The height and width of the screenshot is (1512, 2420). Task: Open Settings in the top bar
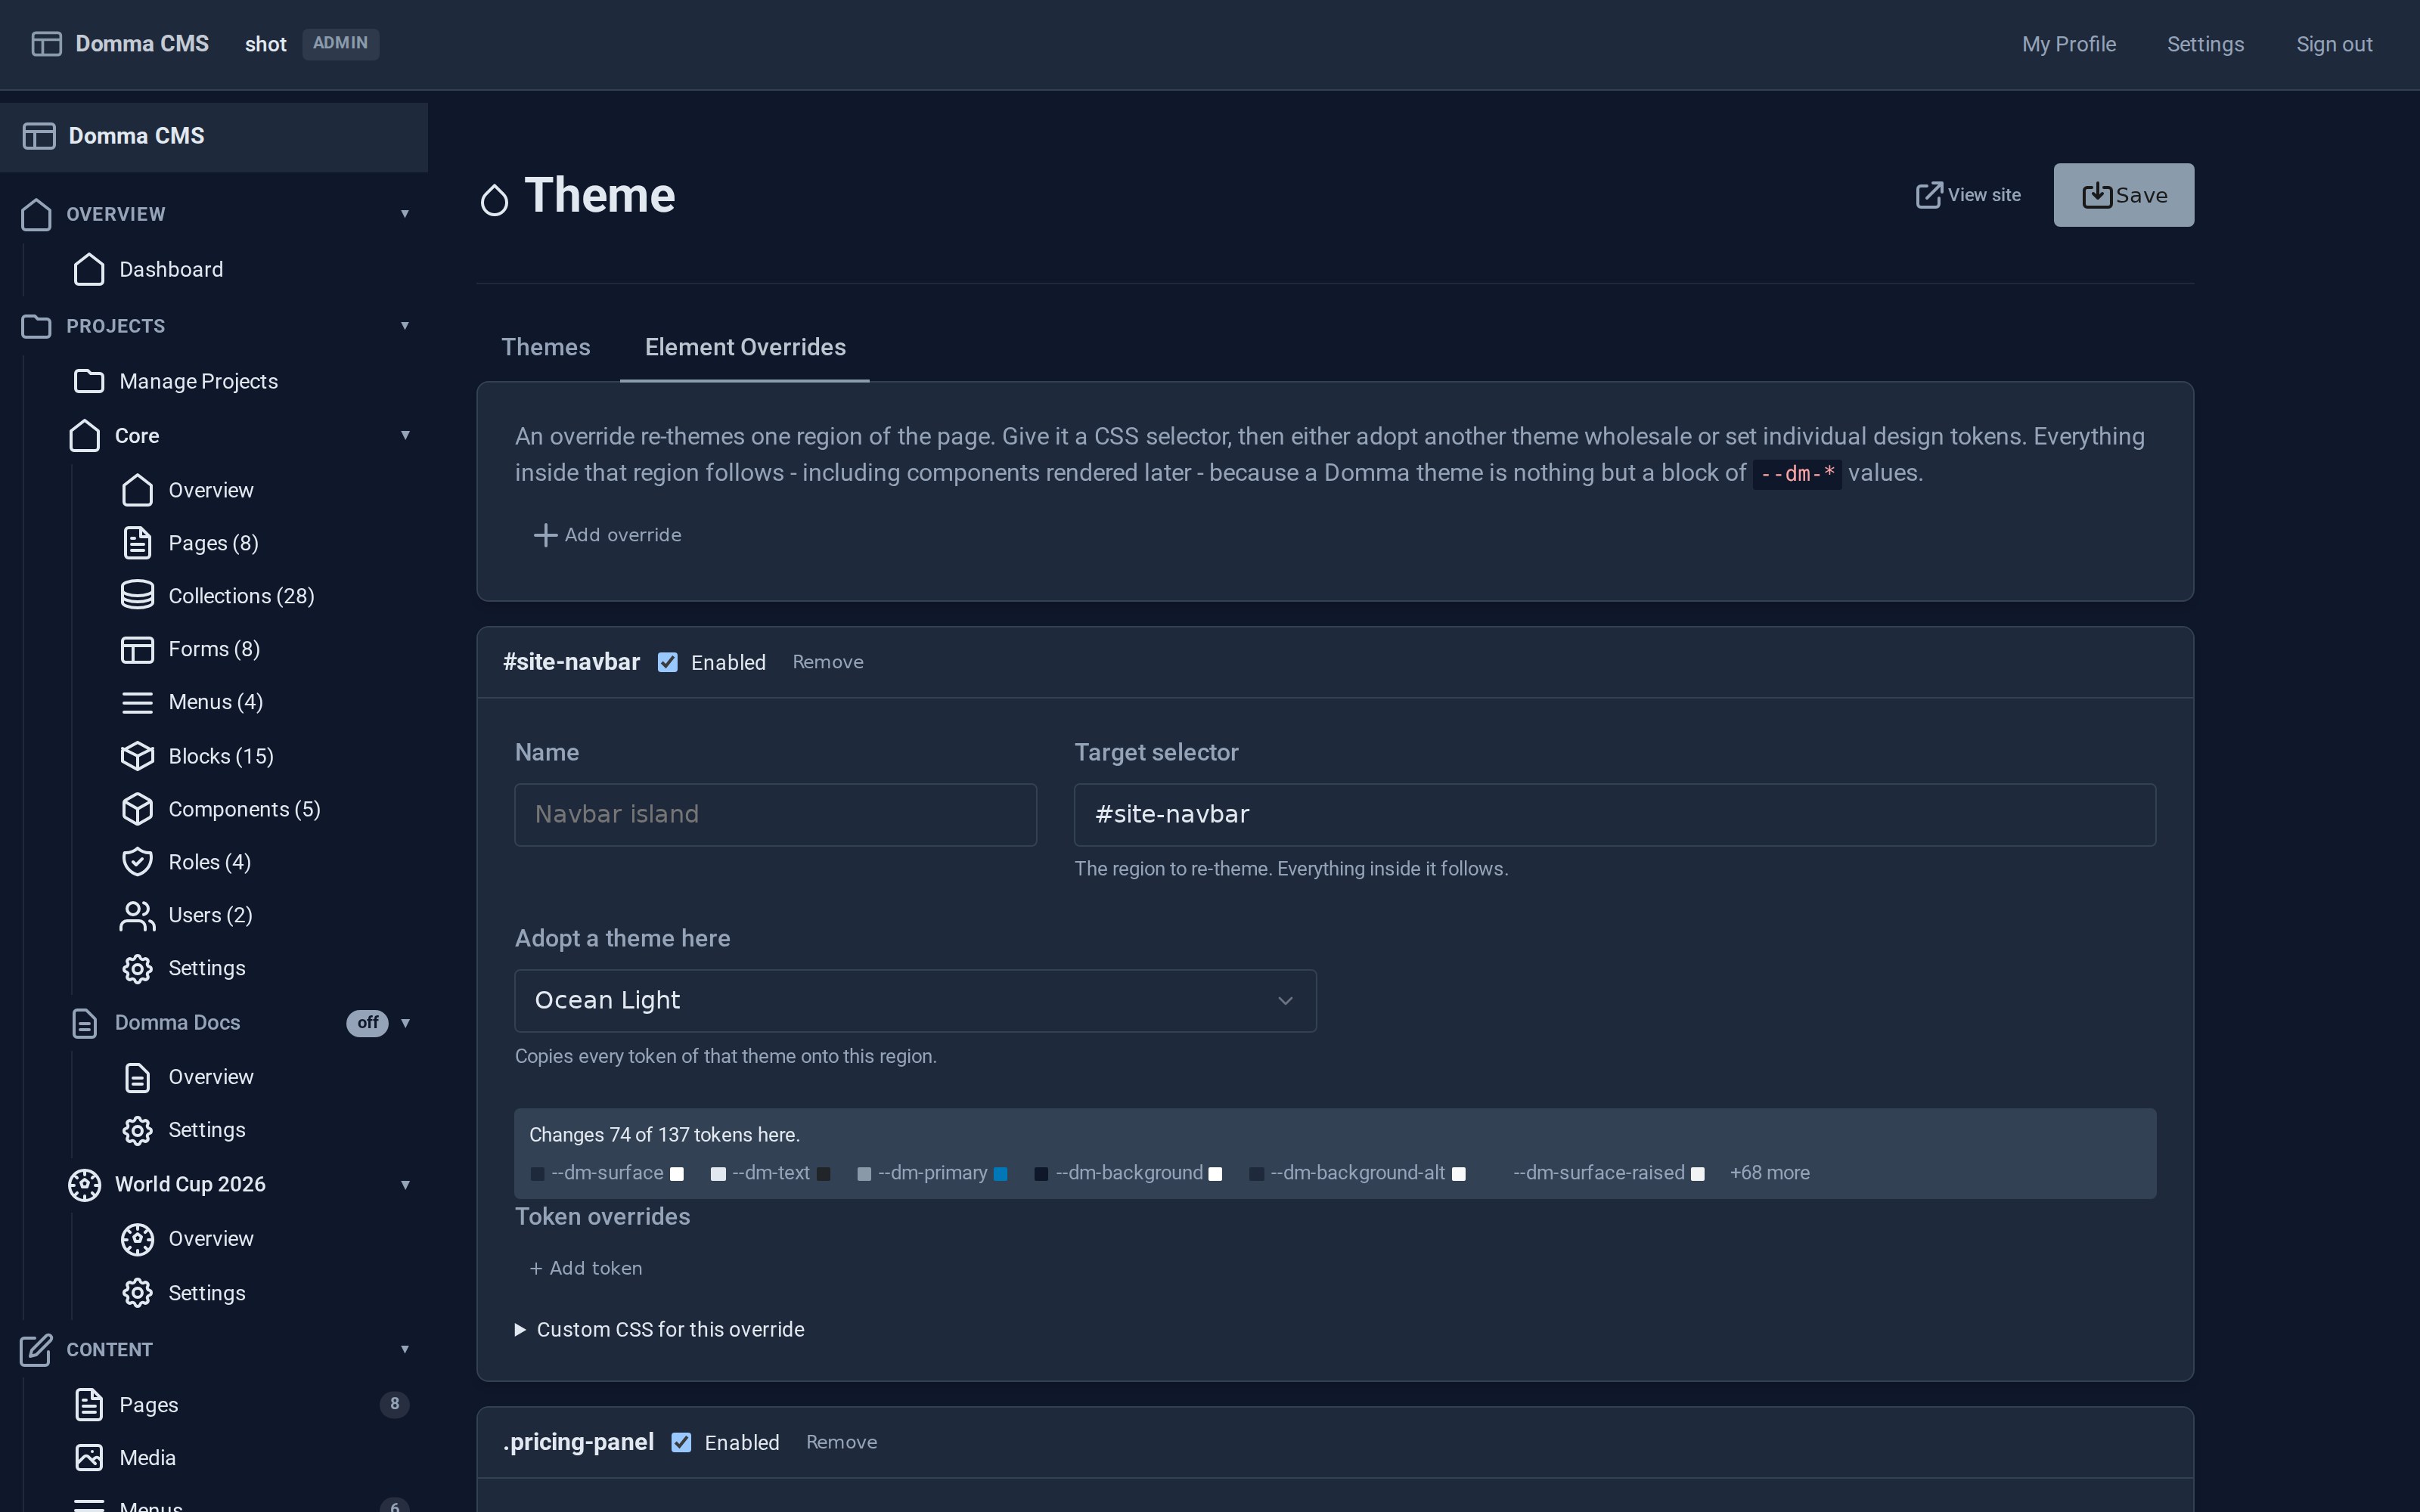pyautogui.click(x=2205, y=44)
